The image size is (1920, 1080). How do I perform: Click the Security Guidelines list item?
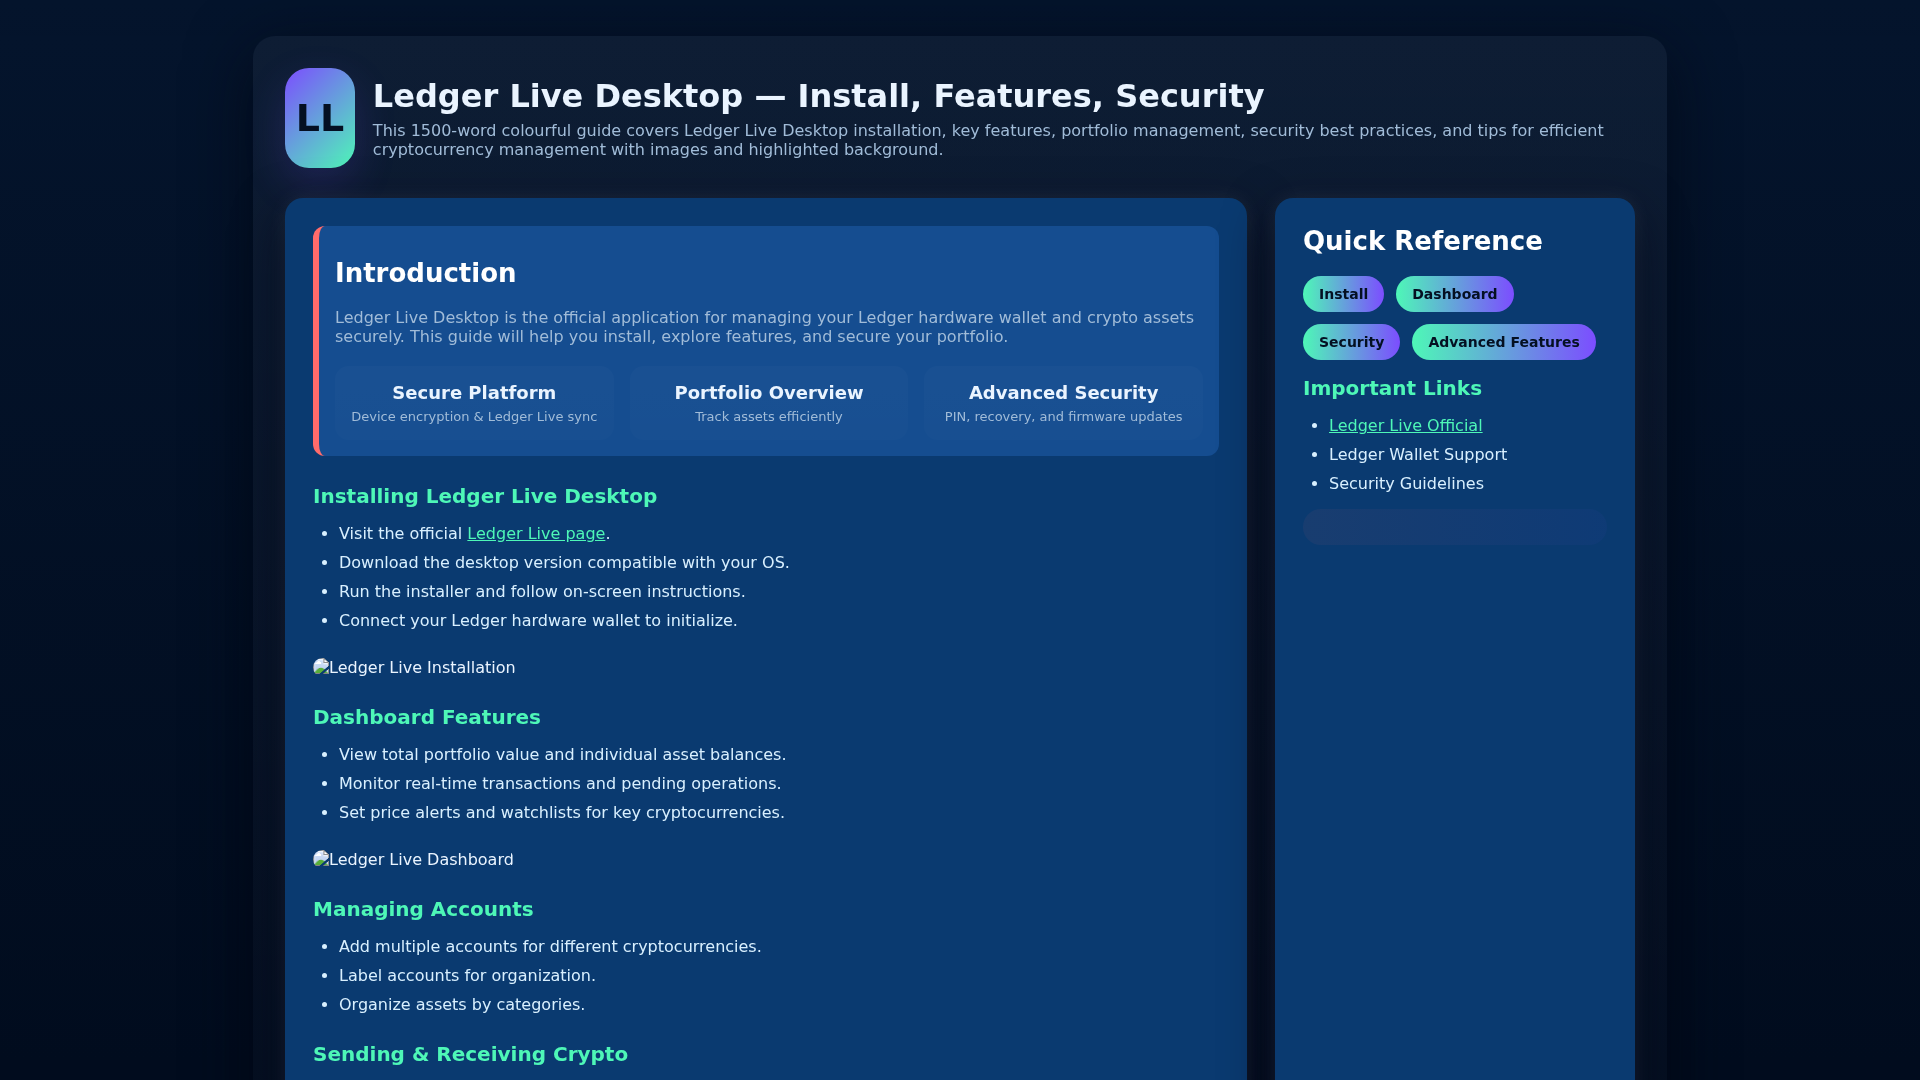point(1406,484)
